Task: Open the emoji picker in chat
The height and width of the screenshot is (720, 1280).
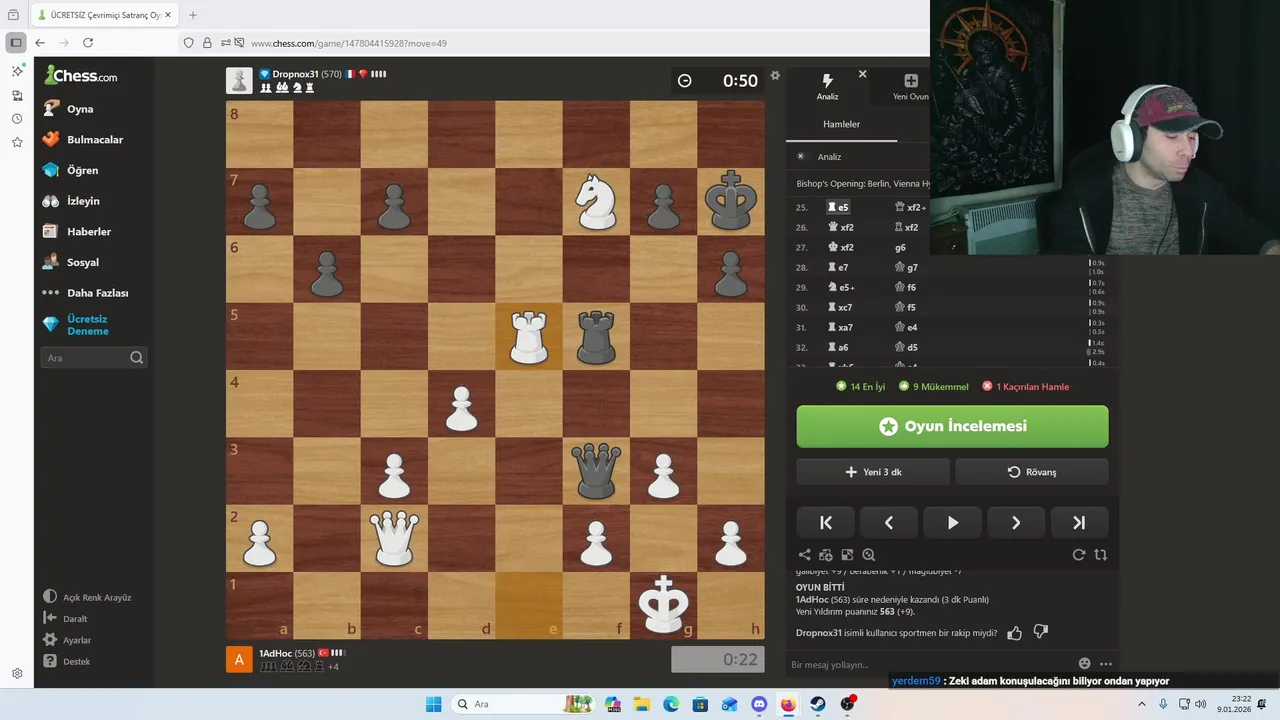Action: coord(1085,664)
